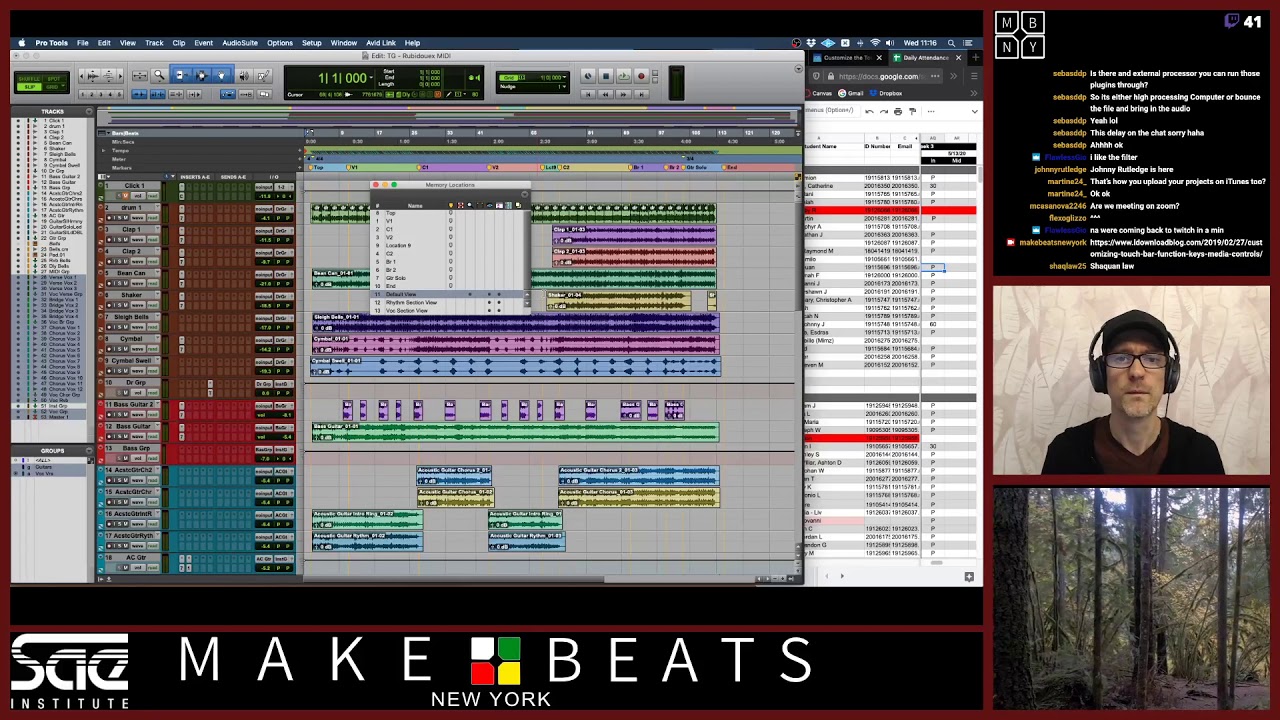The image size is (1280, 720).
Task: Open the AudioSuite menu
Action: click(x=240, y=43)
